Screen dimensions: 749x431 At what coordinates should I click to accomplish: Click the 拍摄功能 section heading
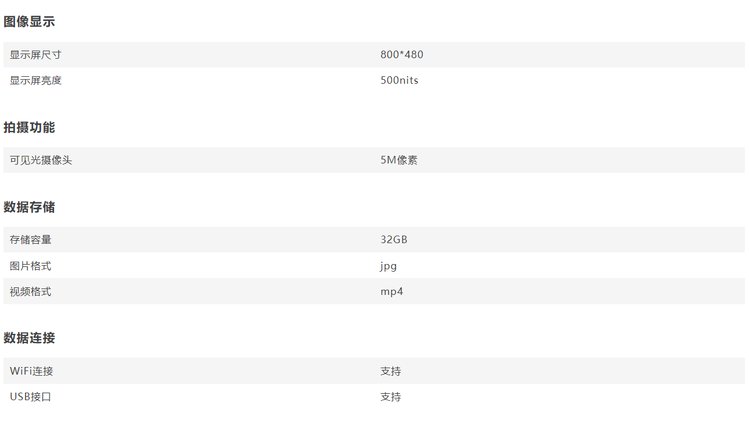pos(29,127)
